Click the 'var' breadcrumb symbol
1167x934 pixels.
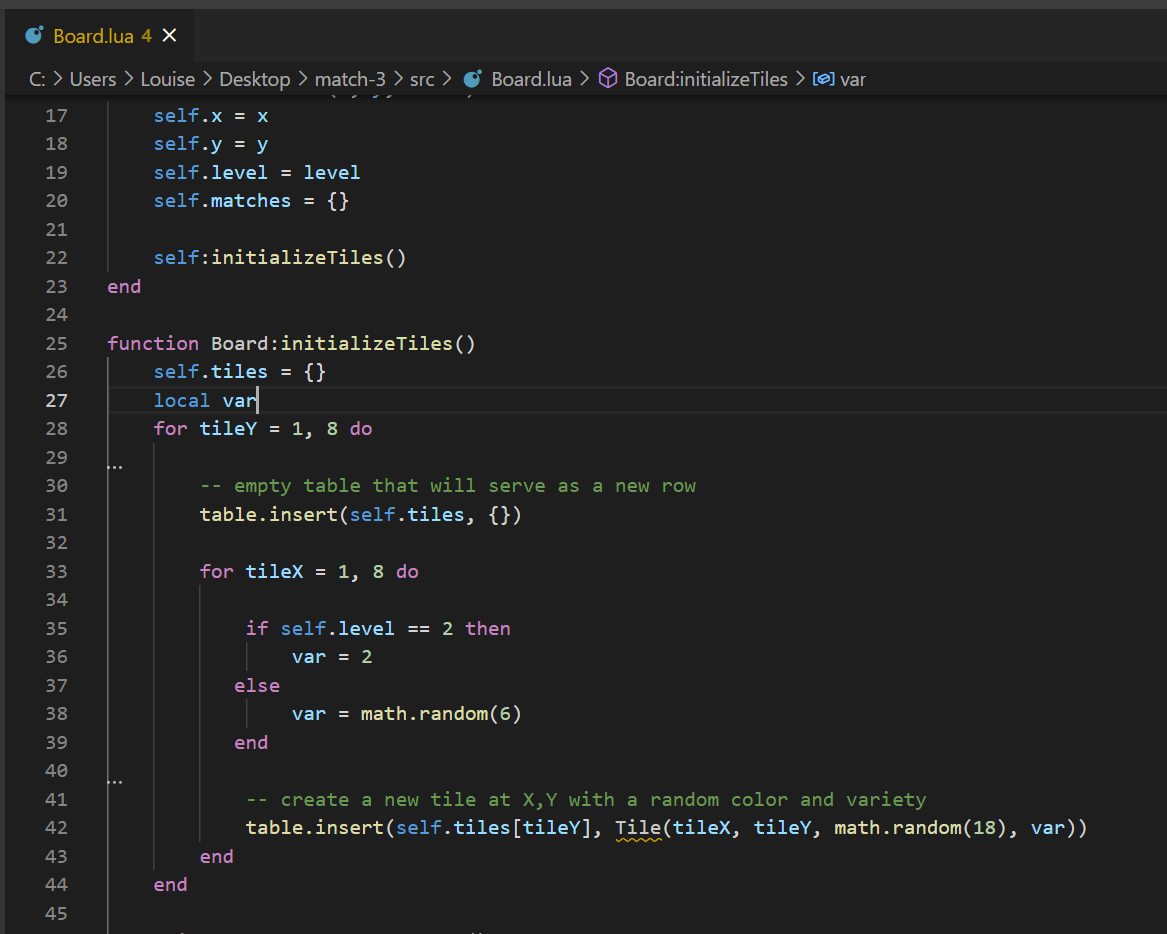tap(853, 80)
